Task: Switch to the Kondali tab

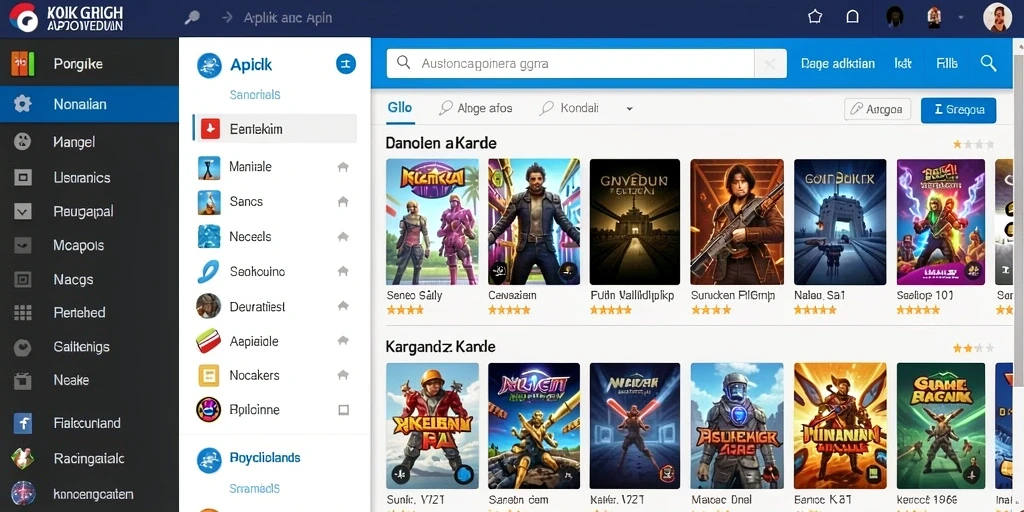Action: (569, 108)
